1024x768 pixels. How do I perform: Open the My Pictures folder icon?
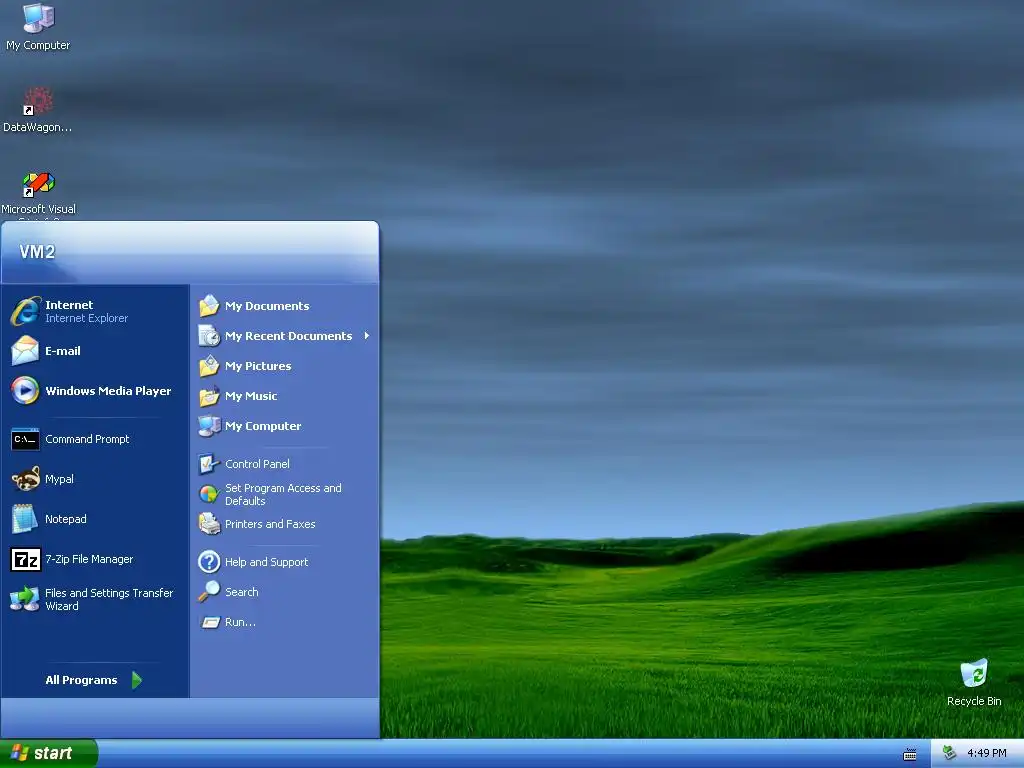[x=209, y=366]
